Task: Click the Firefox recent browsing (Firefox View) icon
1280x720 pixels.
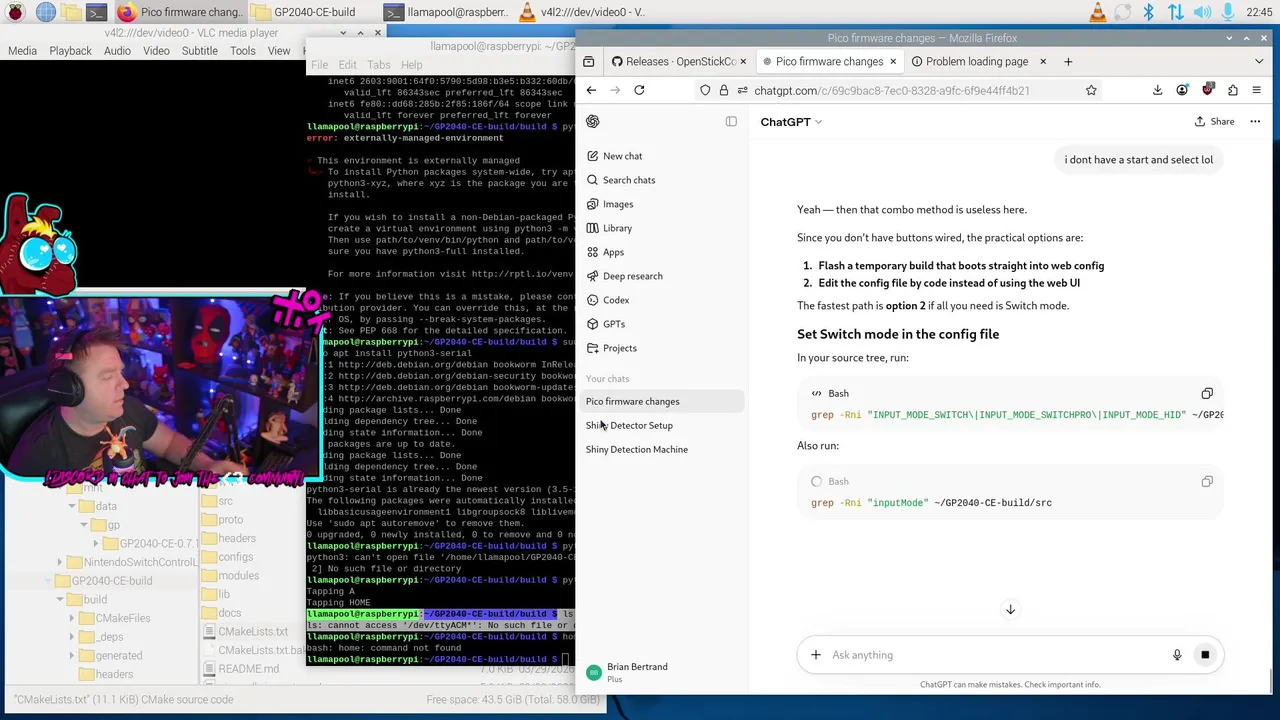Action: (589, 61)
